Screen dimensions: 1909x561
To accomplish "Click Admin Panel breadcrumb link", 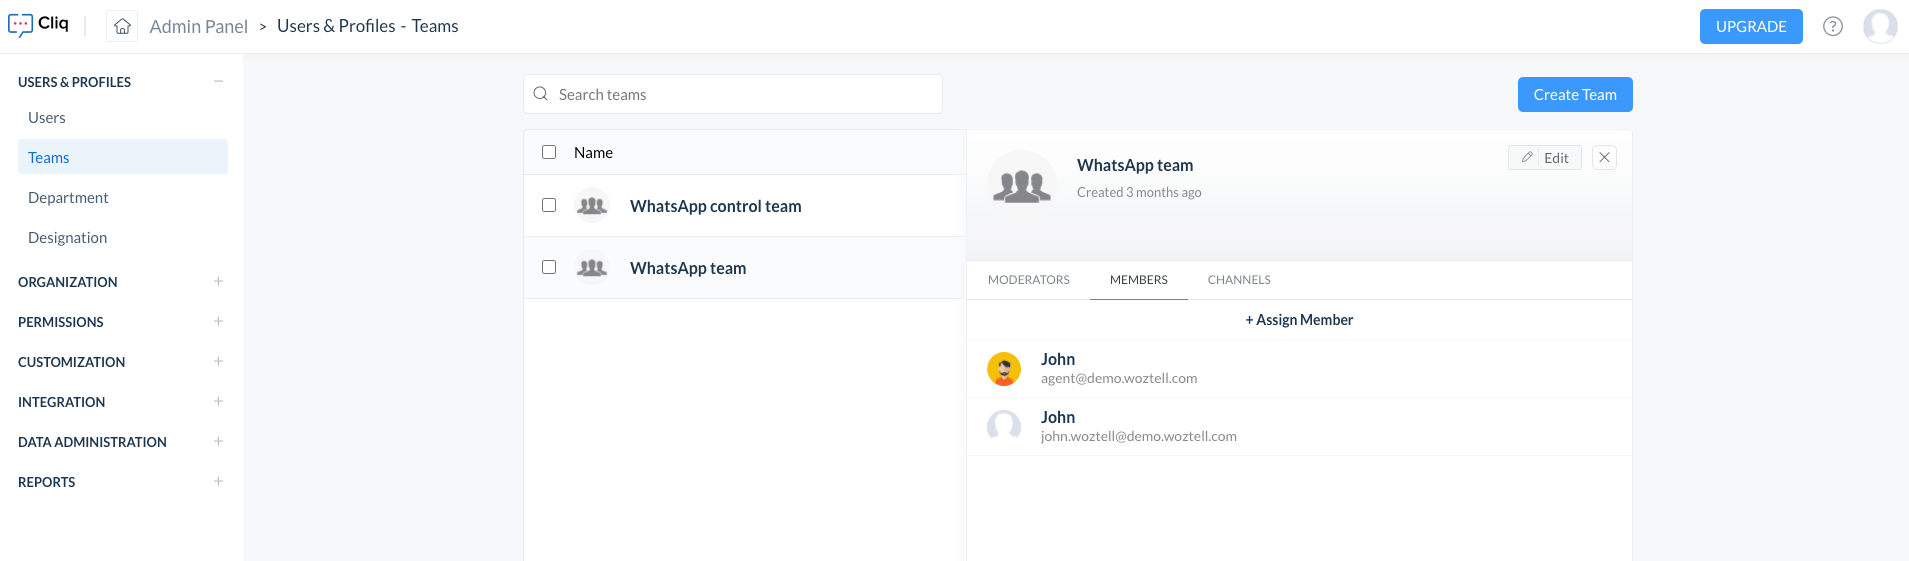I will tap(199, 26).
